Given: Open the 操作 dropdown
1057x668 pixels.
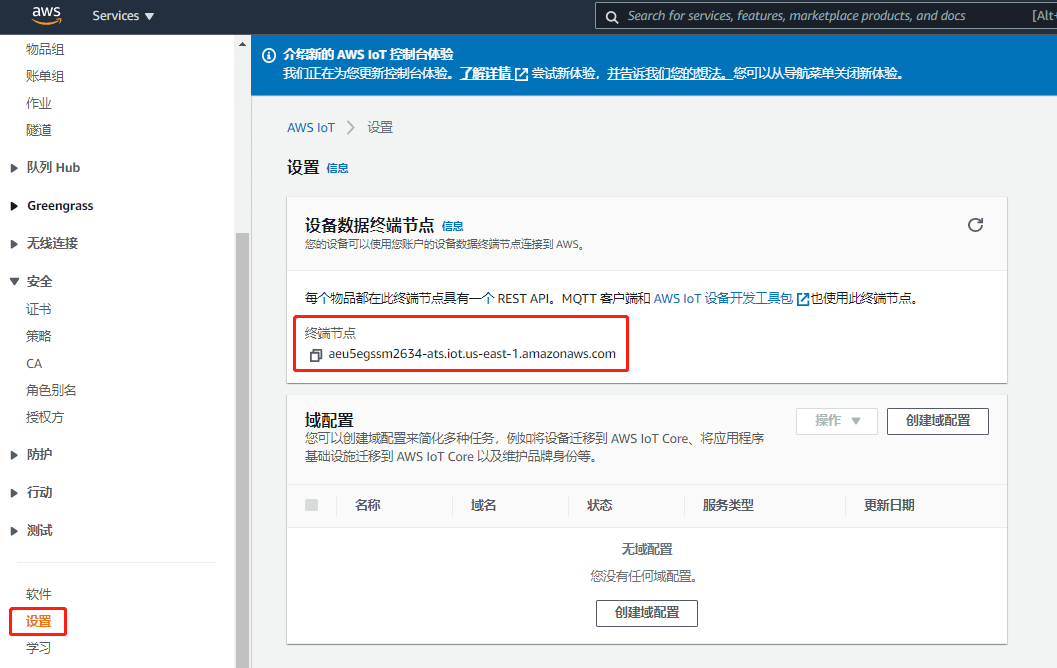Looking at the screenshot, I should click(837, 421).
